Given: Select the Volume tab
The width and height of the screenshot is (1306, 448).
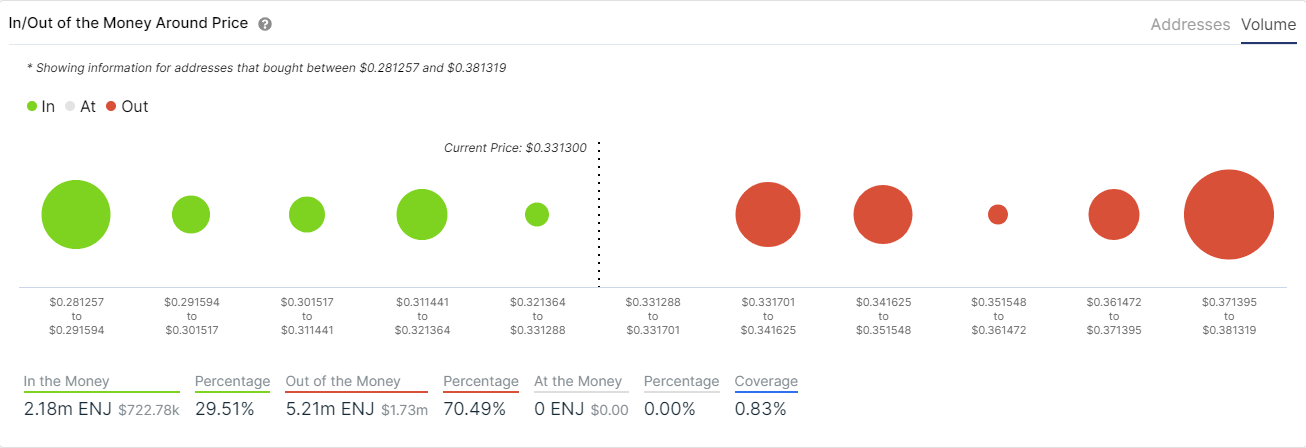Looking at the screenshot, I should pyautogui.click(x=1268, y=24).
